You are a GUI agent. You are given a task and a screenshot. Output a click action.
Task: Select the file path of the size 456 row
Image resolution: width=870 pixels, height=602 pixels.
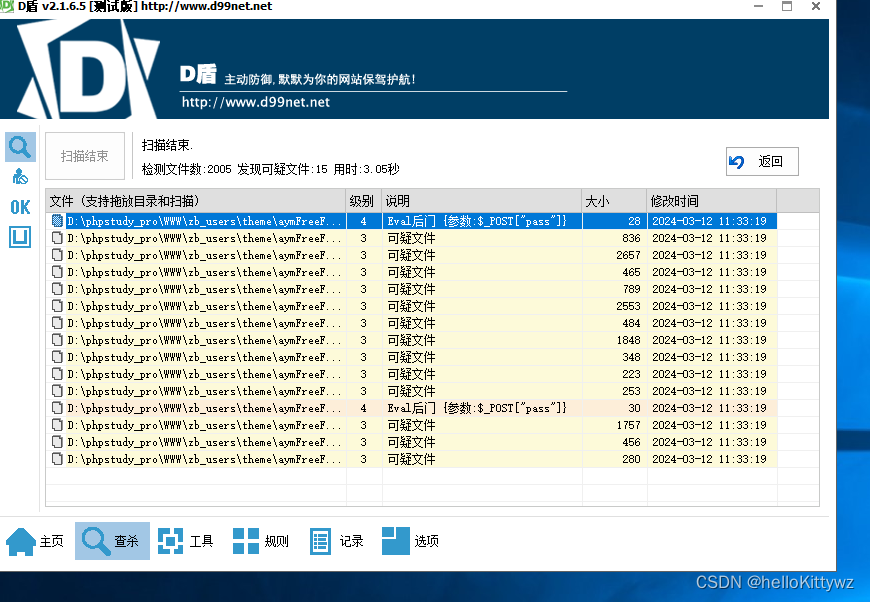point(204,442)
